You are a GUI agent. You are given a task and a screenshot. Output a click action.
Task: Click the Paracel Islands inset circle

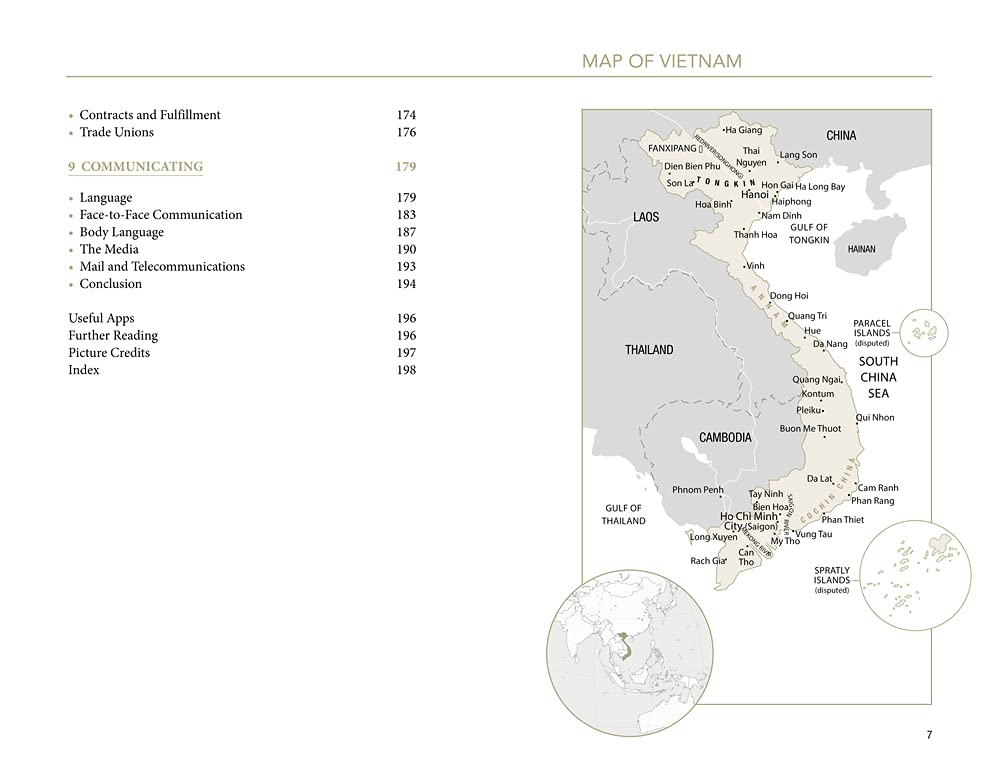tap(924, 330)
